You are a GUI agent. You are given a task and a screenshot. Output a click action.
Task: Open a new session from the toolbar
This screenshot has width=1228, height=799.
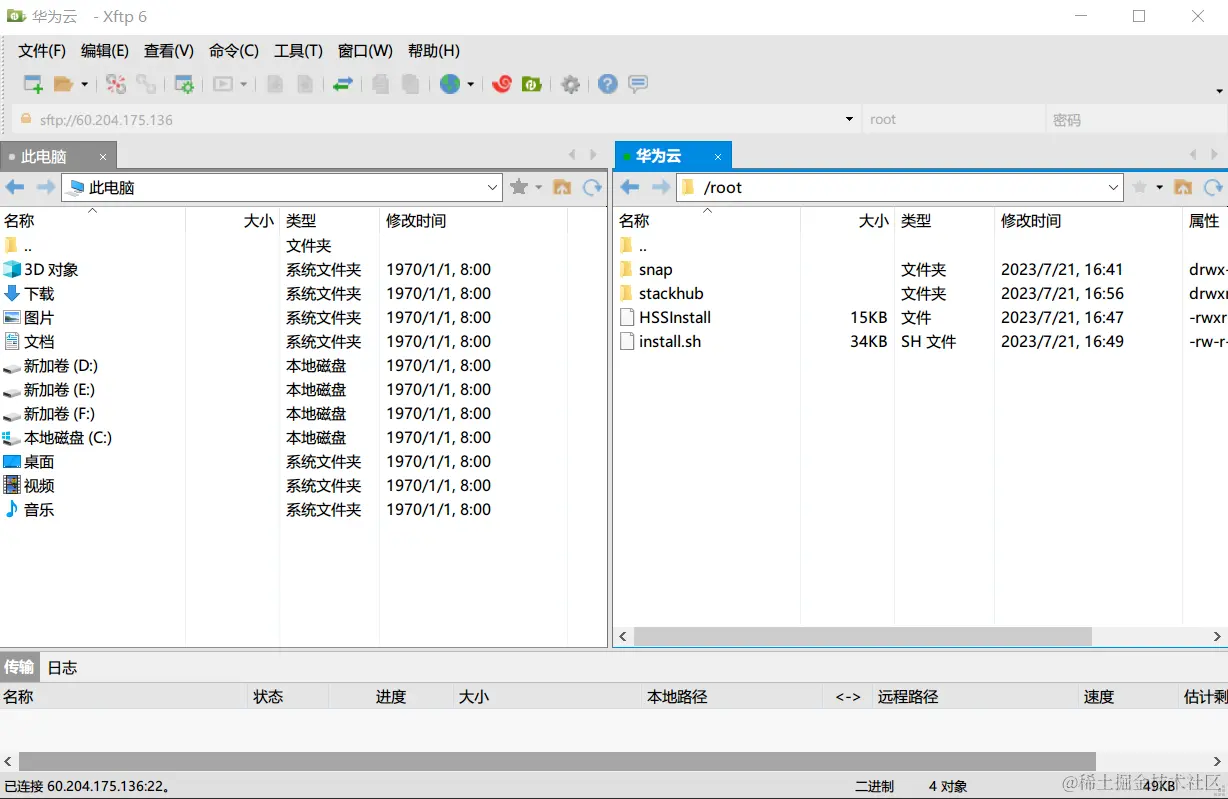(x=31, y=84)
